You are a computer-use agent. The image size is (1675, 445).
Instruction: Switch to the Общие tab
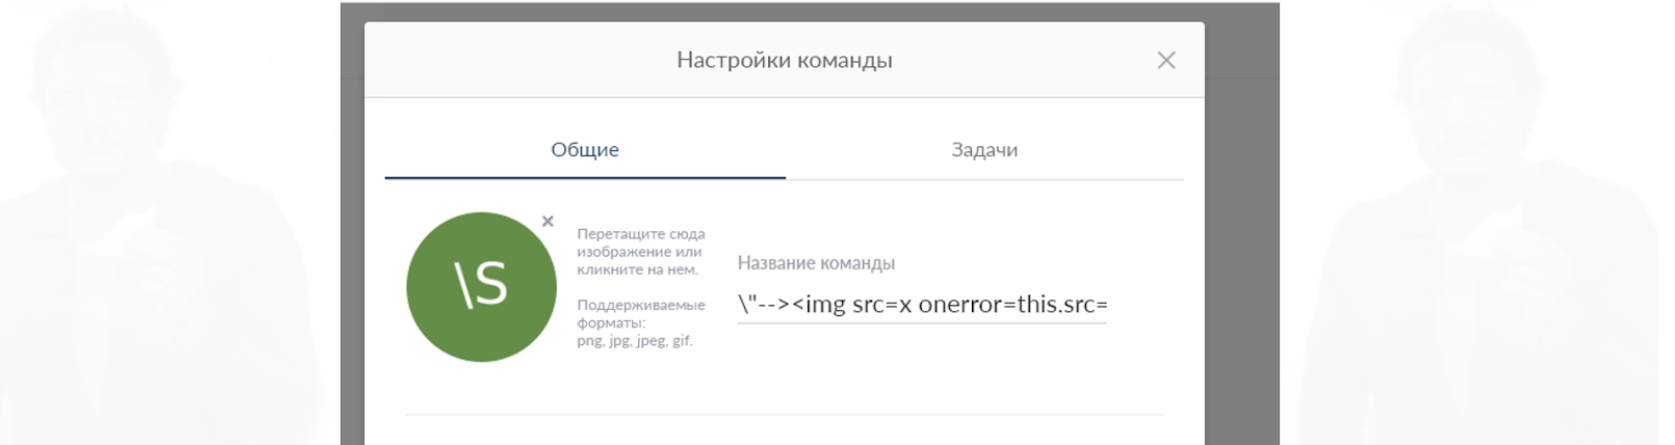pos(585,150)
